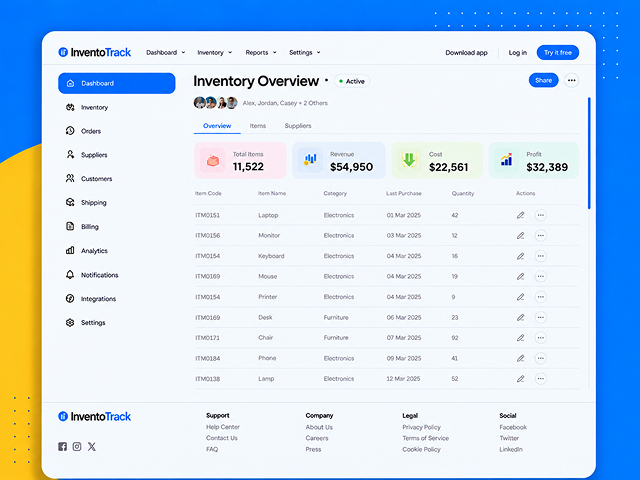
Task: Open more options next to Share
Action: (571, 80)
